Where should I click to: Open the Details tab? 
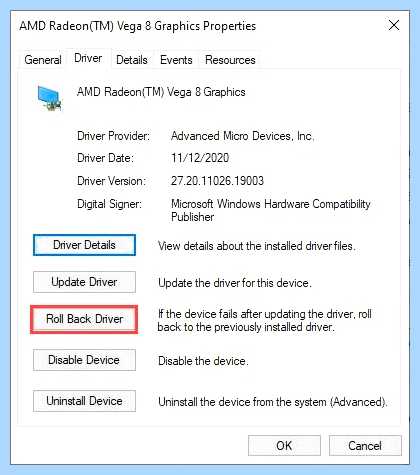132,60
